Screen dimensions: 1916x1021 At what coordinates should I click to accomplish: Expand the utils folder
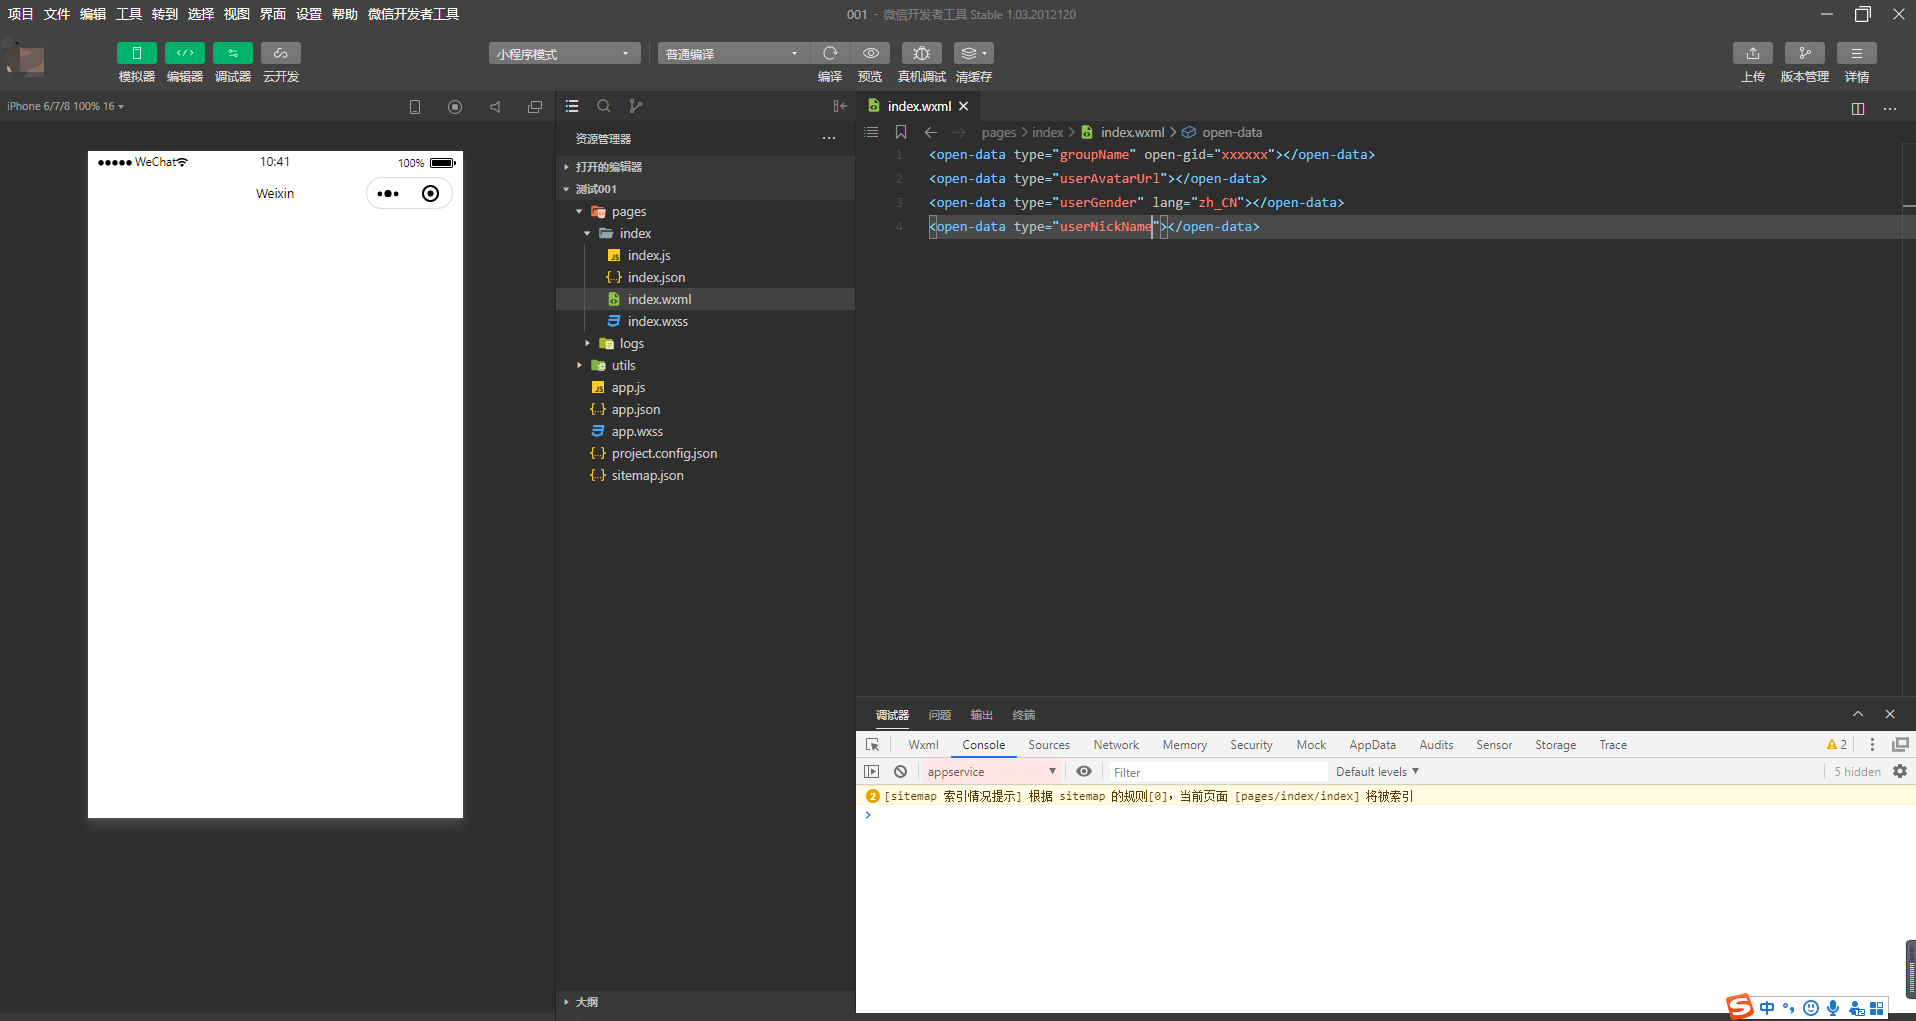pos(705,365)
